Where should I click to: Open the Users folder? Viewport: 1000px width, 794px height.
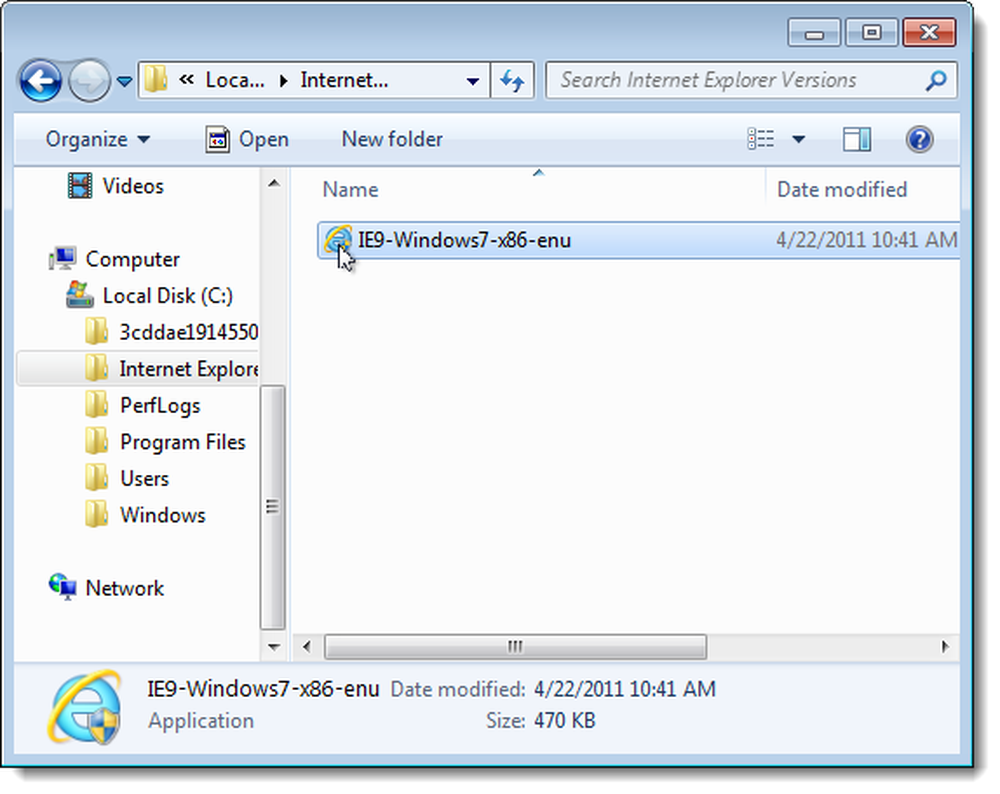click(x=144, y=479)
